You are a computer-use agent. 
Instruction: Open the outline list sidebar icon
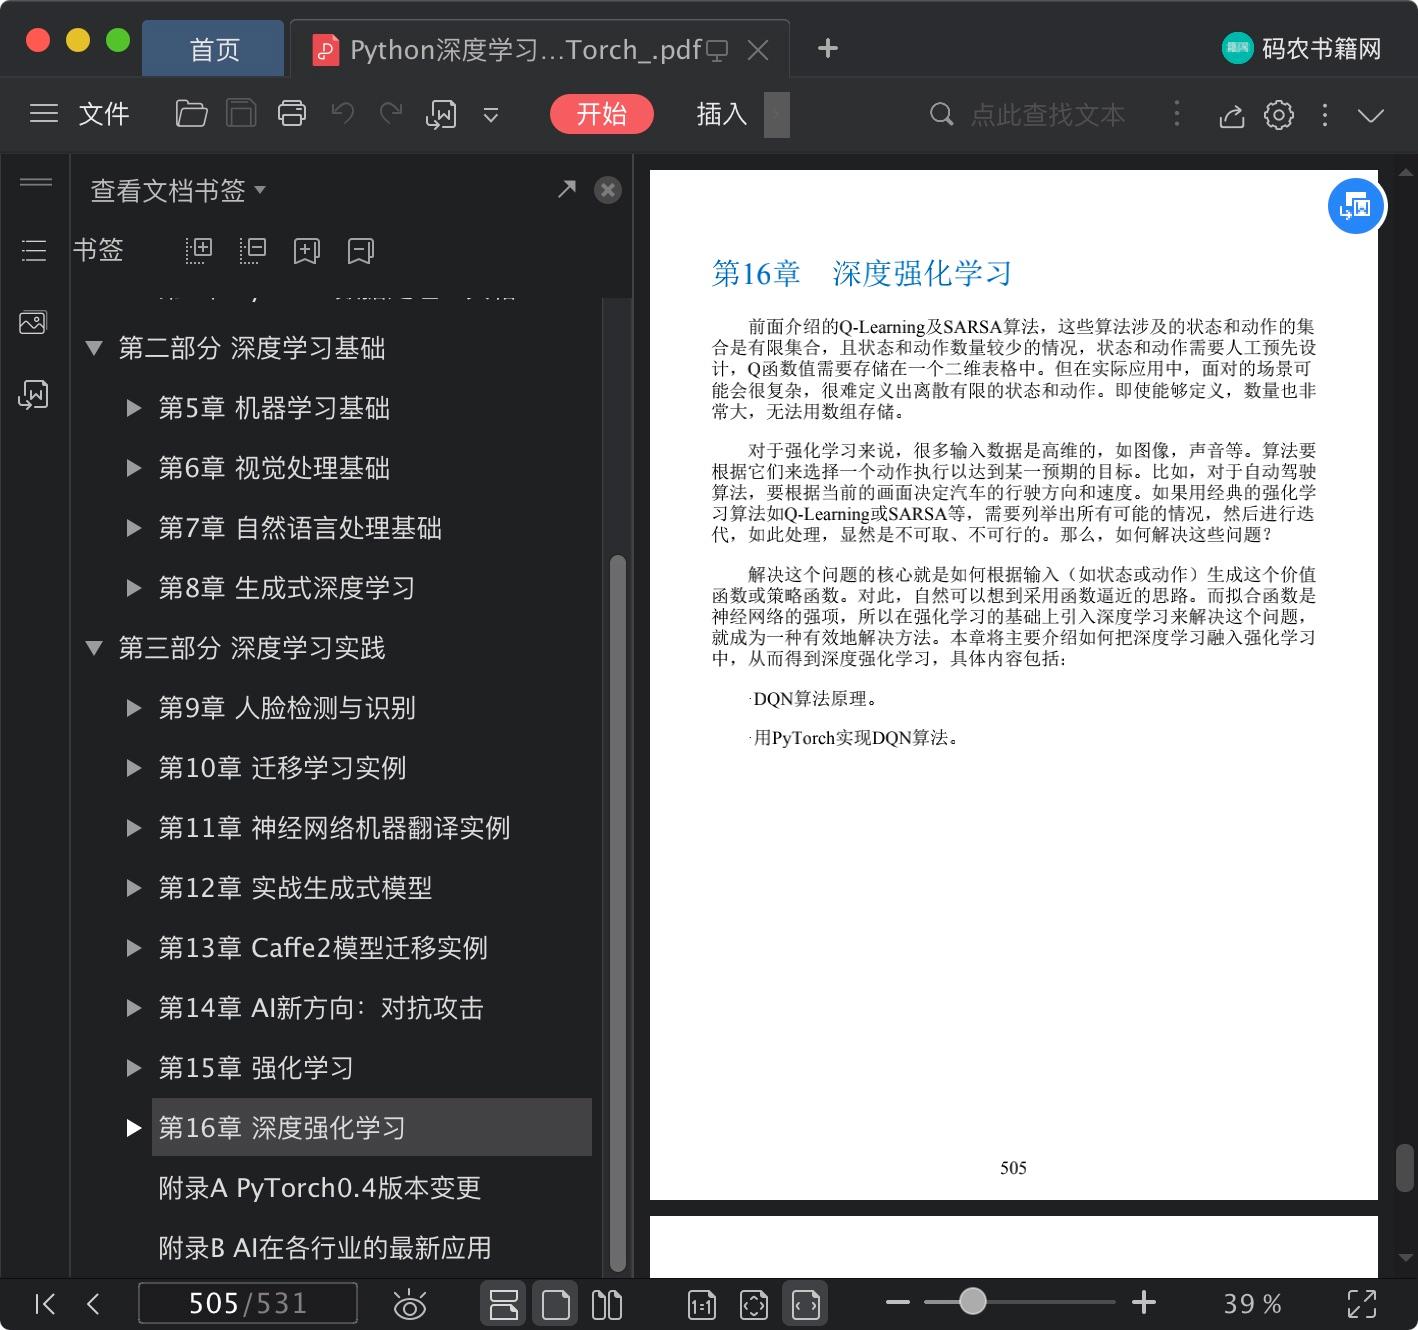point(34,250)
